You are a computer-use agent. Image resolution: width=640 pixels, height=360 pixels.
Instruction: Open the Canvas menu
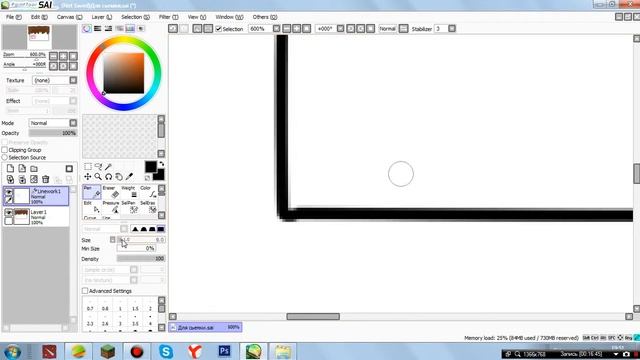pyautogui.click(x=69, y=17)
